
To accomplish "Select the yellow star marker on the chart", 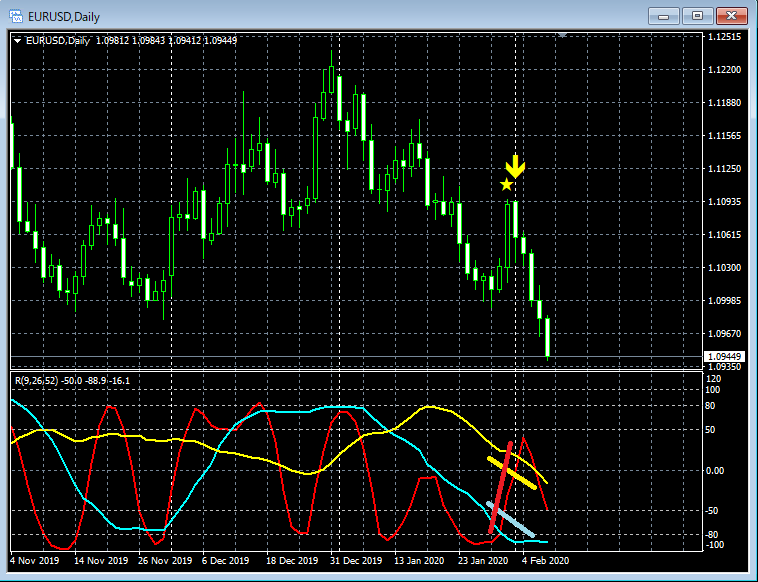I will (x=506, y=185).
